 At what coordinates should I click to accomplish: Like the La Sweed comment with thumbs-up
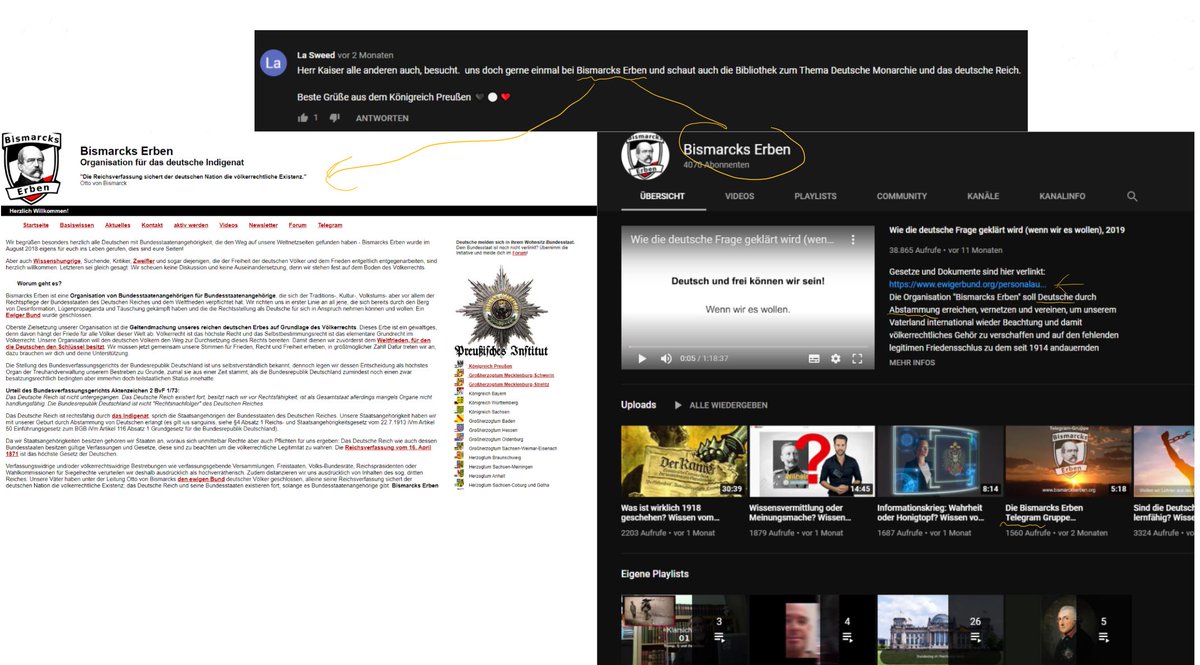(303, 118)
